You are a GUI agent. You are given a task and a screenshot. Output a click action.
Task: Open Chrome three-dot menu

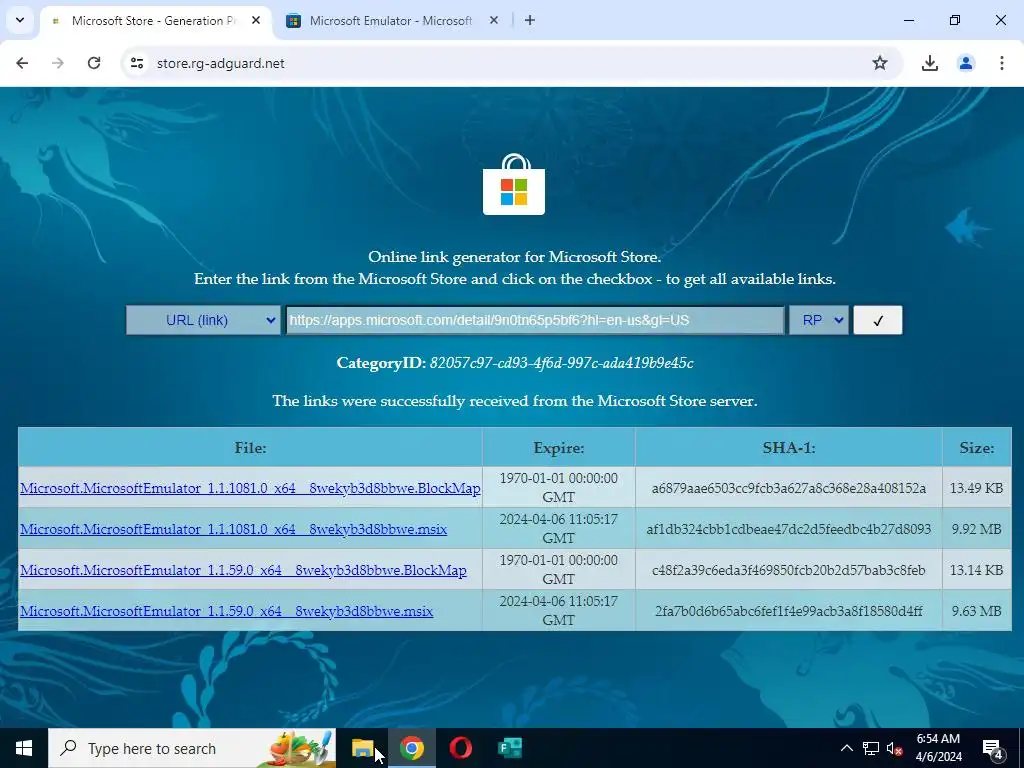pos(1001,63)
